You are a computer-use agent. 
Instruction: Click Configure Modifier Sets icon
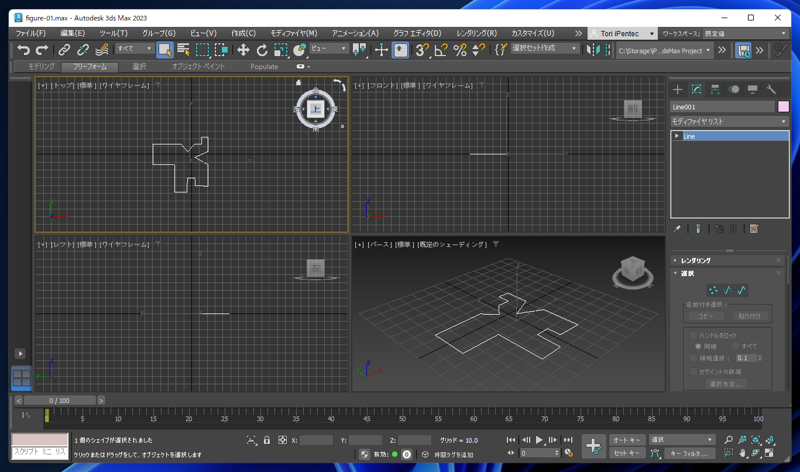(754, 229)
